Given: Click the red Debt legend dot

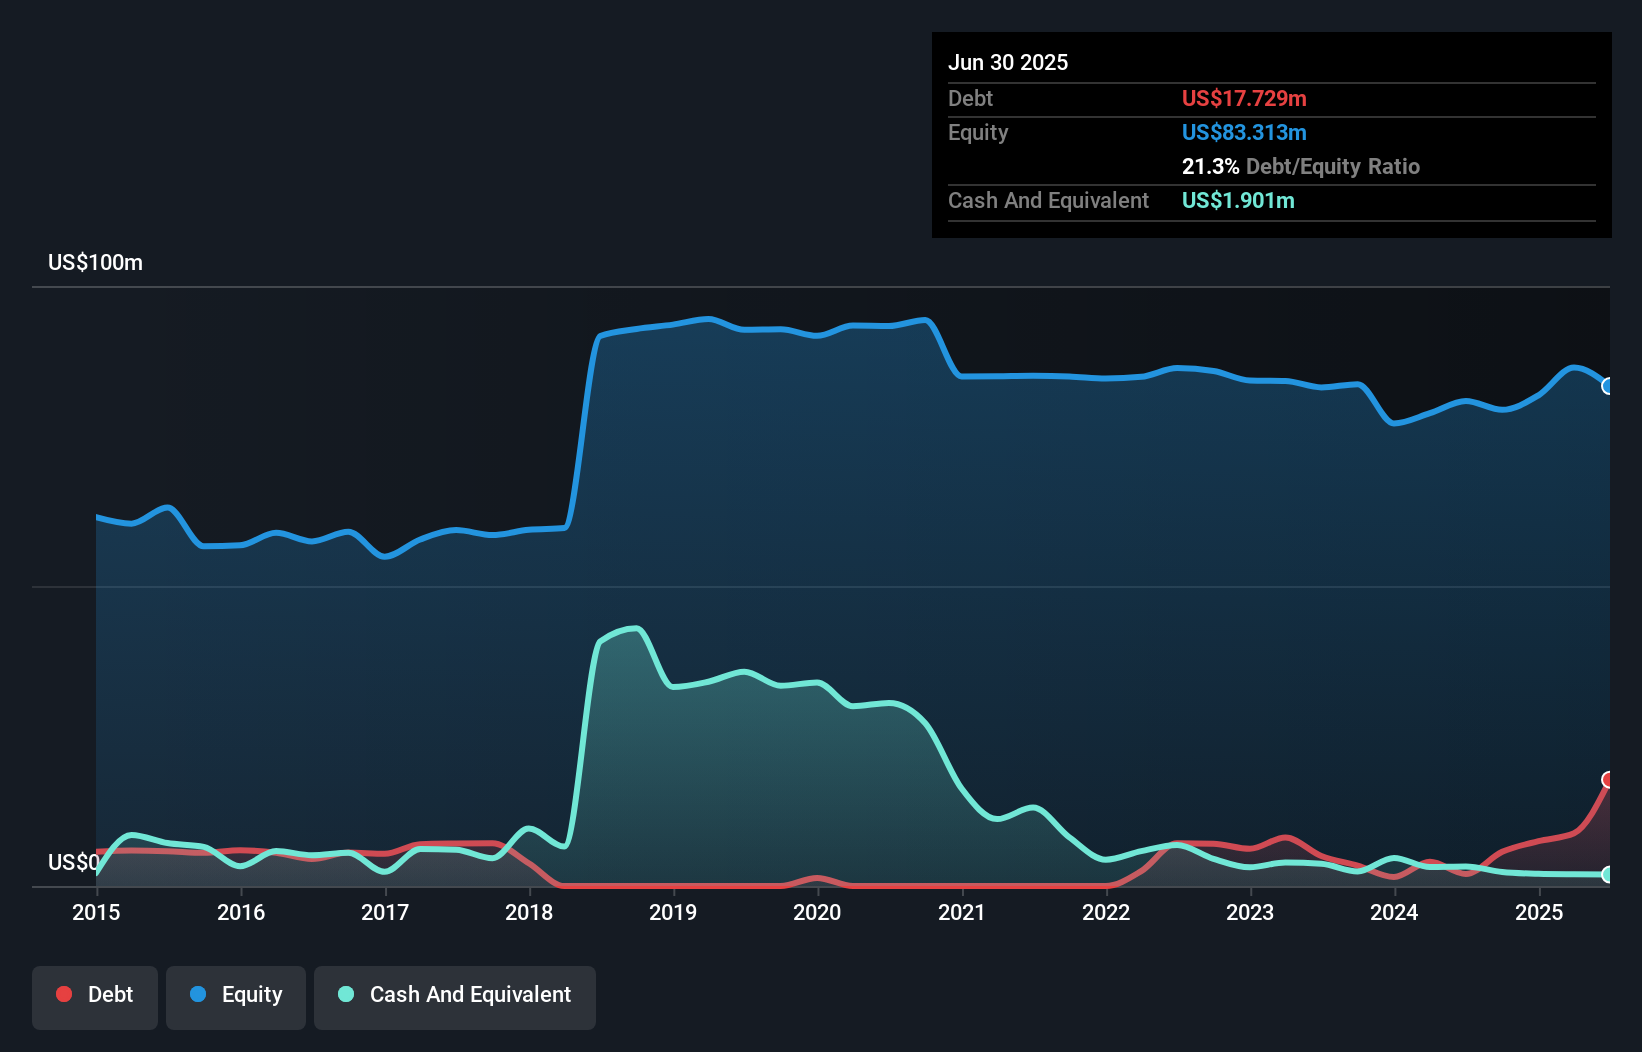Looking at the screenshot, I should 63,994.
